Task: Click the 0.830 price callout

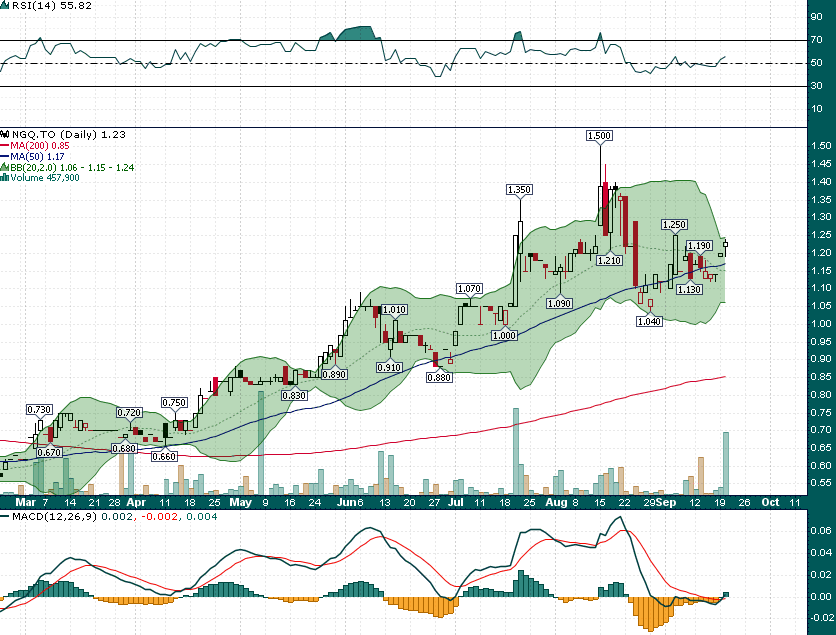Action: [x=294, y=395]
